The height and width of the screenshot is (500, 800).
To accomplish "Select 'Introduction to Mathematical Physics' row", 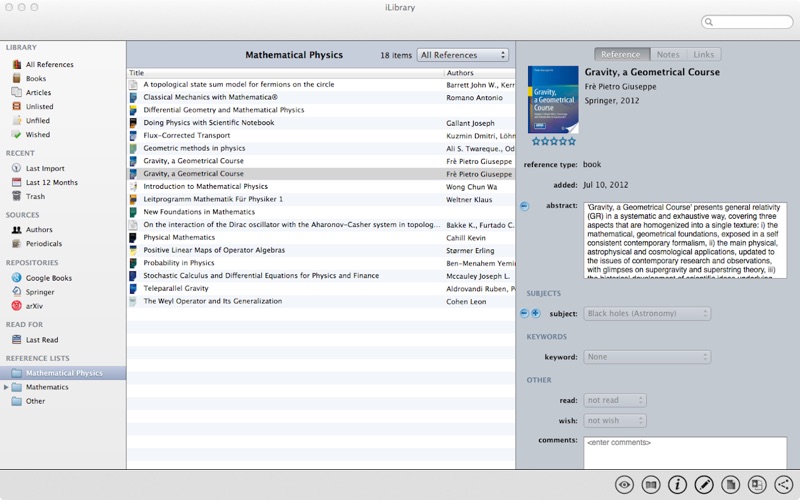I will coord(321,187).
